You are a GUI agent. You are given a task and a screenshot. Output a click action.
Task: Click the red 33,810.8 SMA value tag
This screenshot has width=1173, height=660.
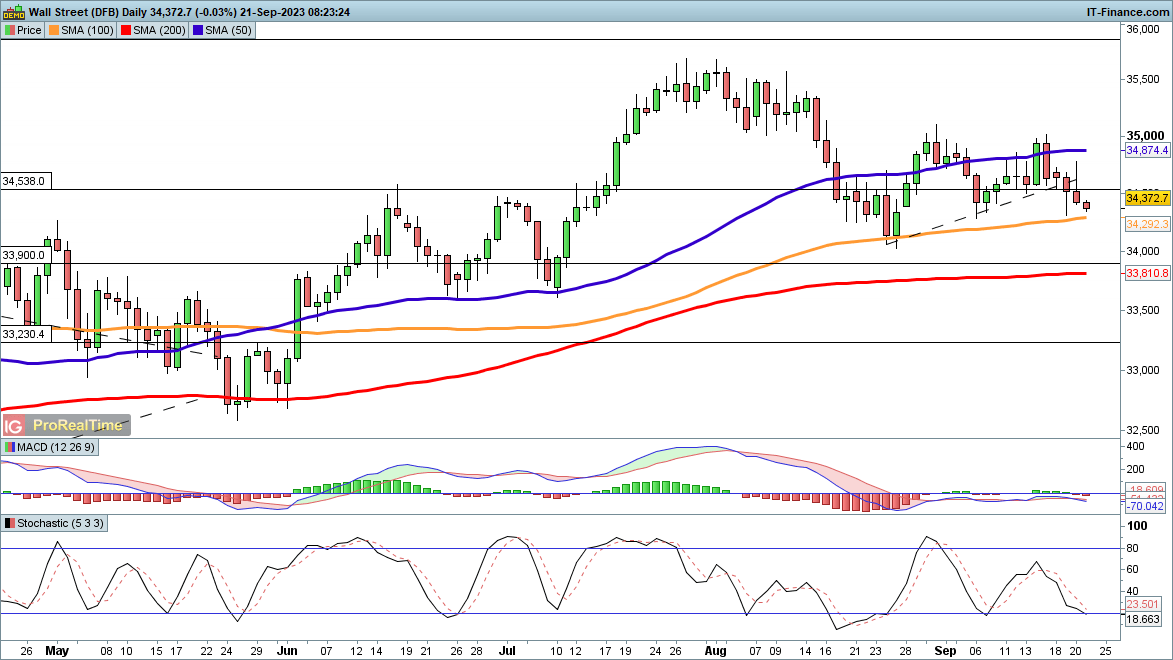pos(1147,273)
